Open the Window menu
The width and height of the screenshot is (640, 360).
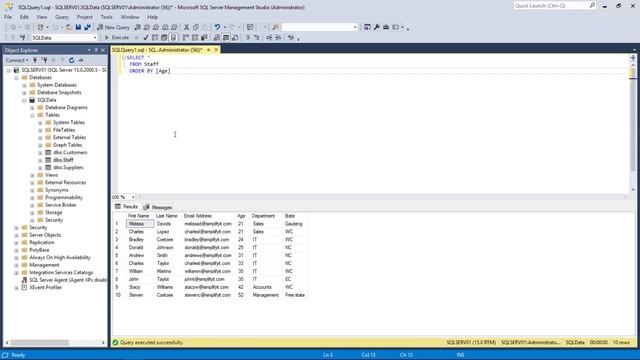coord(130,17)
